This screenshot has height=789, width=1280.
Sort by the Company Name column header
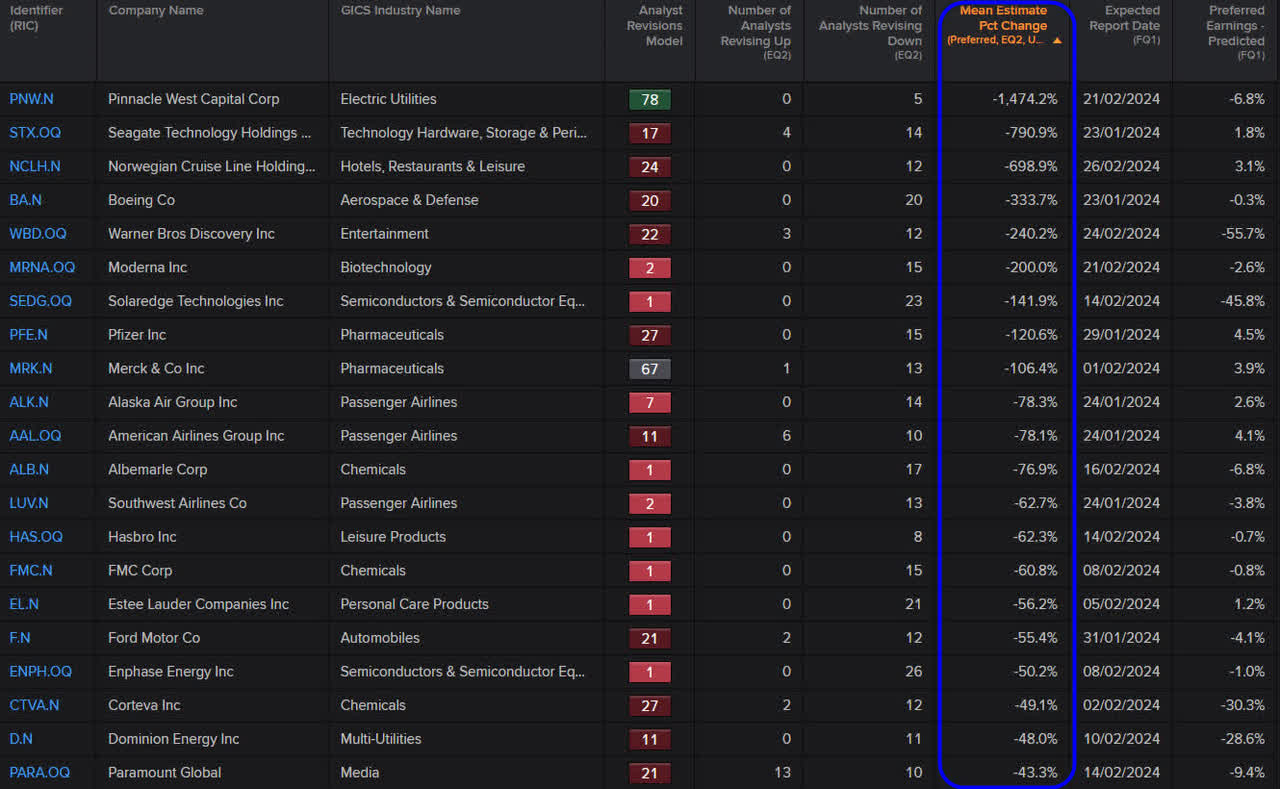pyautogui.click(x=155, y=10)
